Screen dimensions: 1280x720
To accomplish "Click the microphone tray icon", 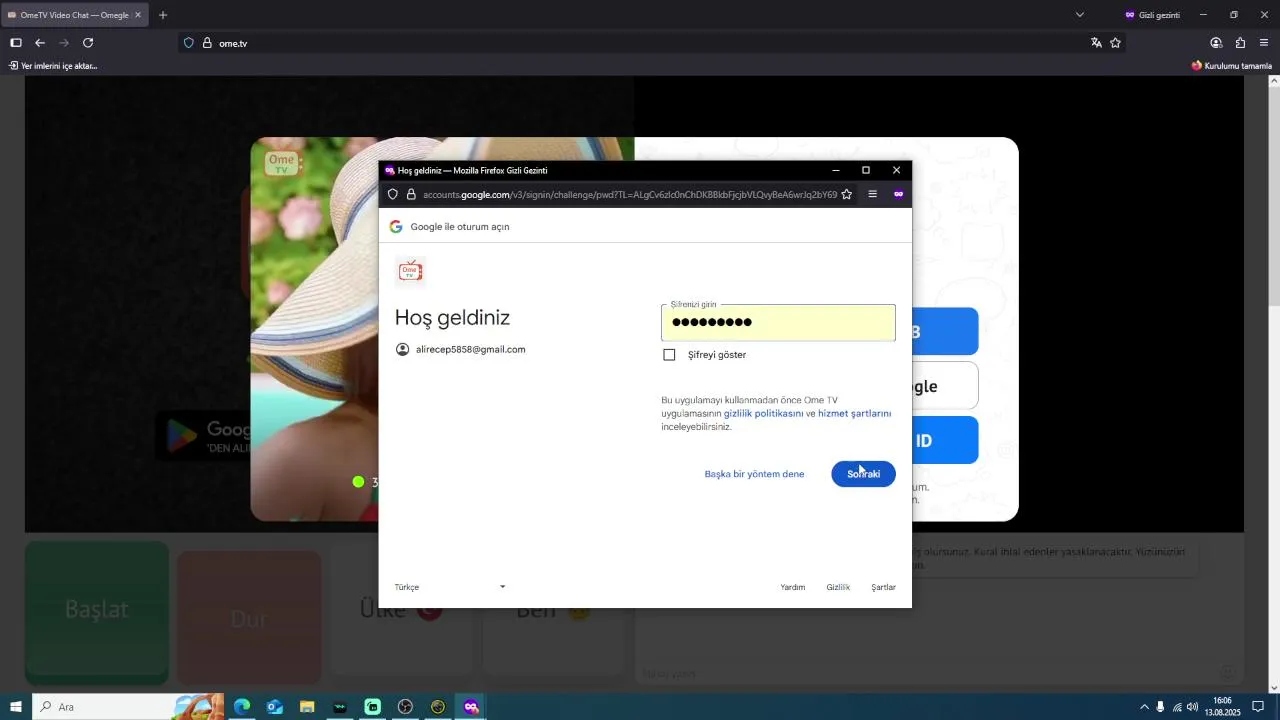I will coord(1160,707).
